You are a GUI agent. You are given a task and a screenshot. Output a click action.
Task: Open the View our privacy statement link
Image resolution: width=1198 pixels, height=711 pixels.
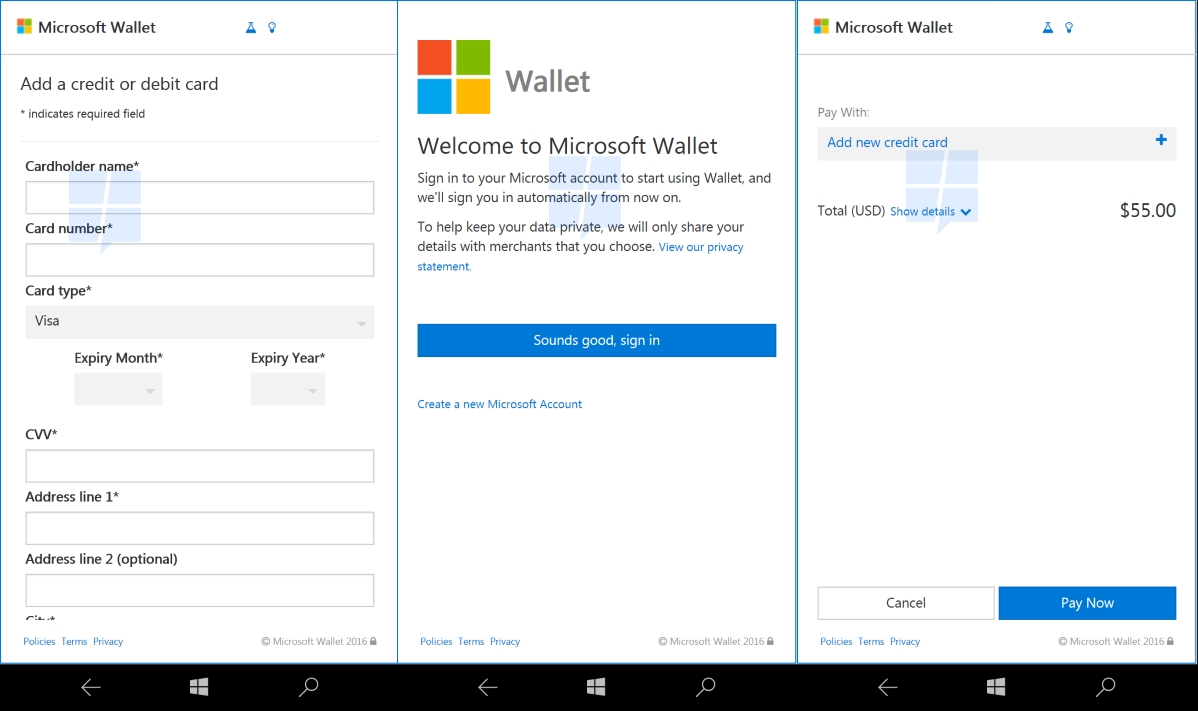pyautogui.click(x=700, y=247)
